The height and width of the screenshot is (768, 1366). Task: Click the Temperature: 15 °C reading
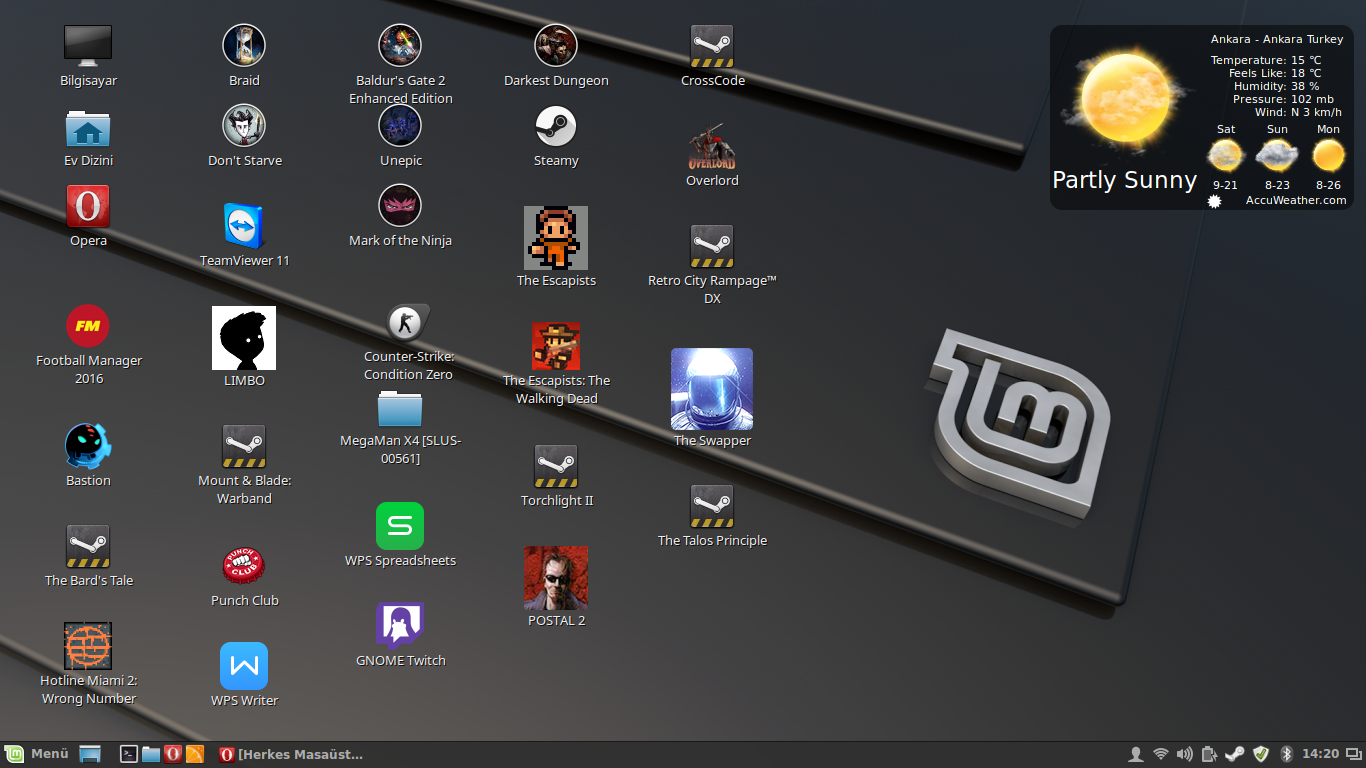[1266, 60]
